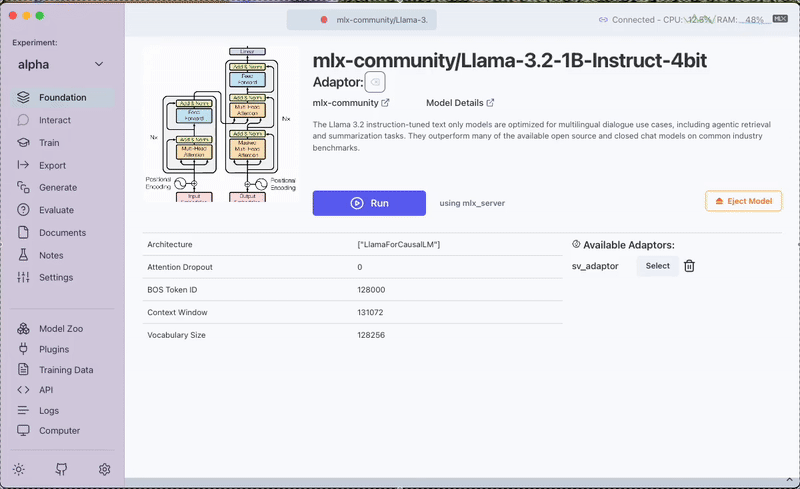This screenshot has height=489, width=800.
Task: Open the Interact chat section
Action: coord(54,120)
